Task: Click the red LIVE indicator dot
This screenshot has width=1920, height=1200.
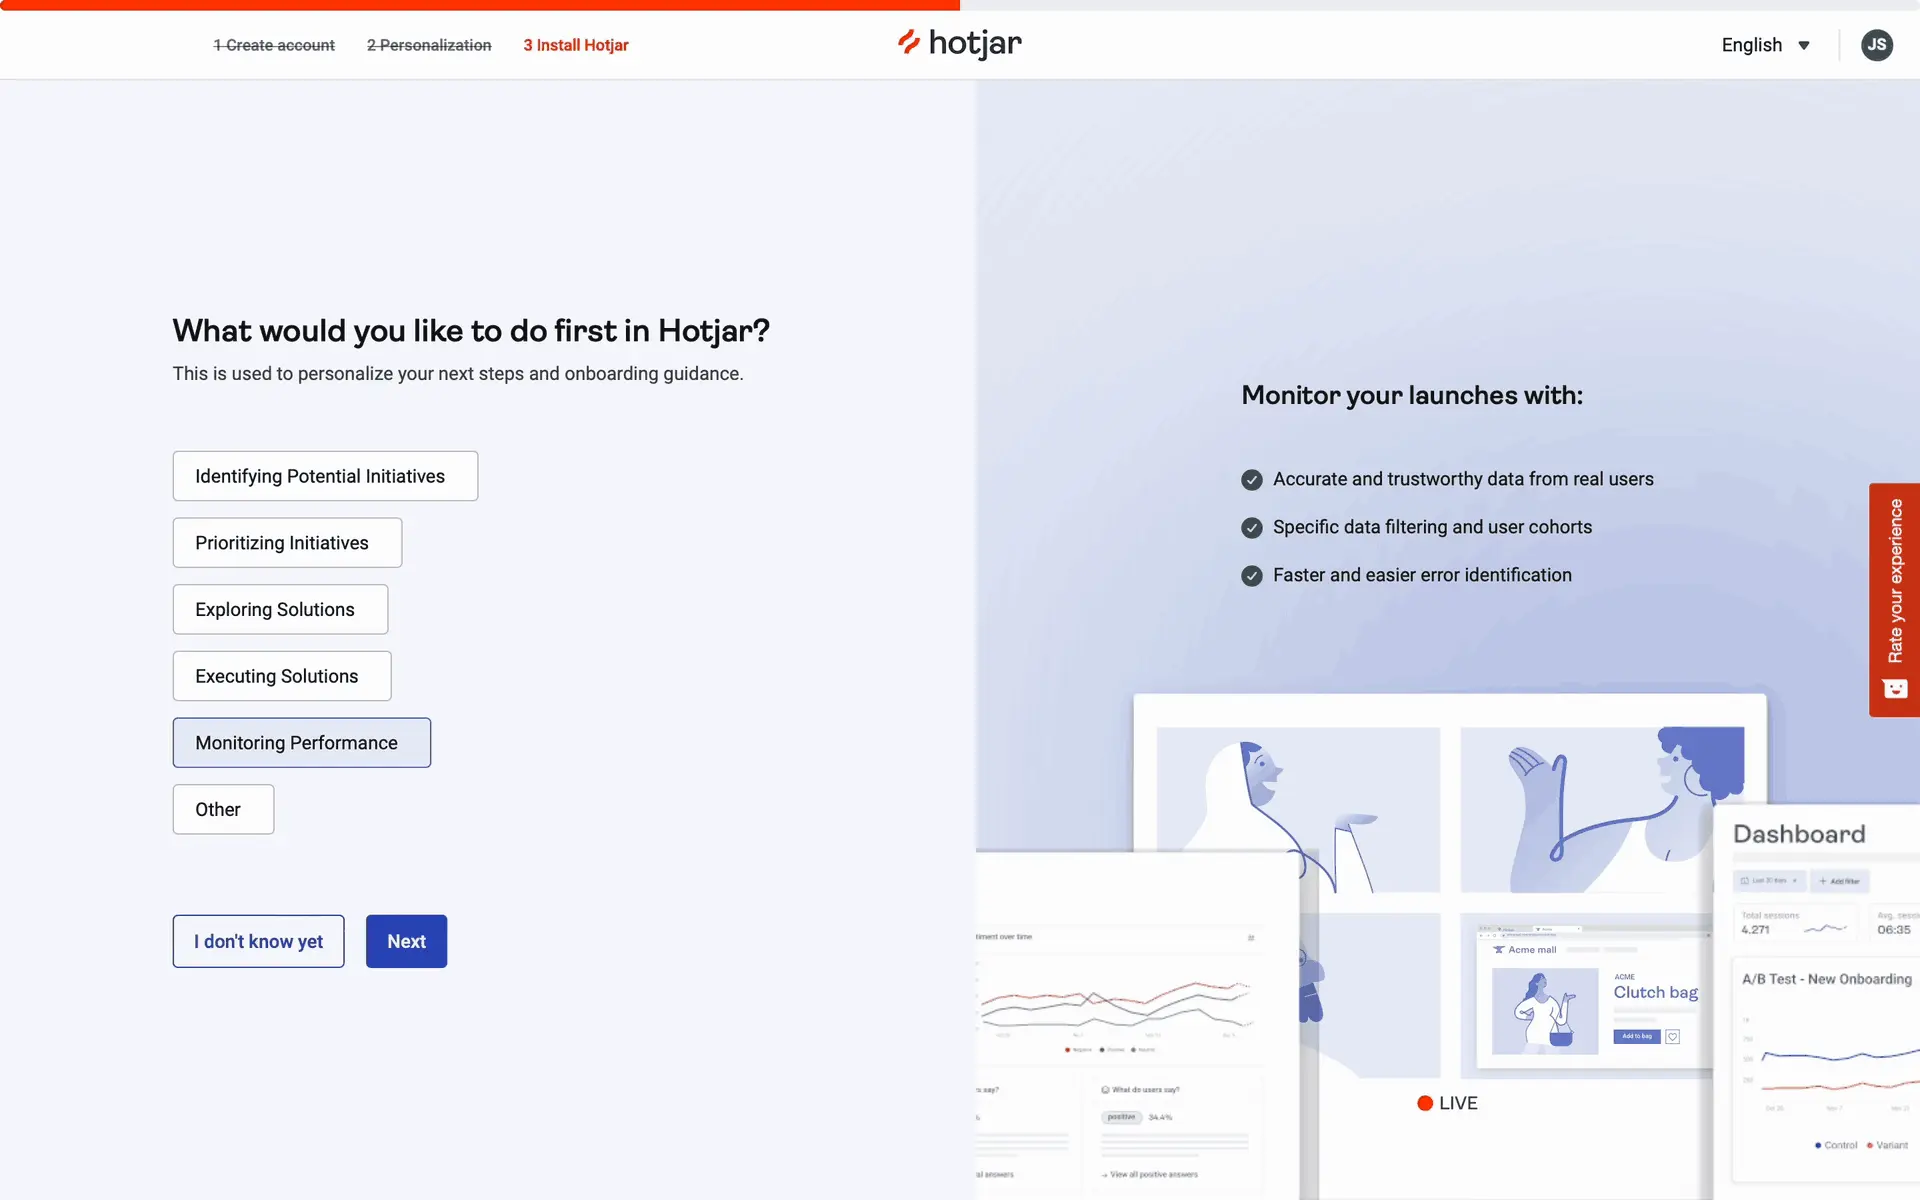Action: click(x=1425, y=1103)
